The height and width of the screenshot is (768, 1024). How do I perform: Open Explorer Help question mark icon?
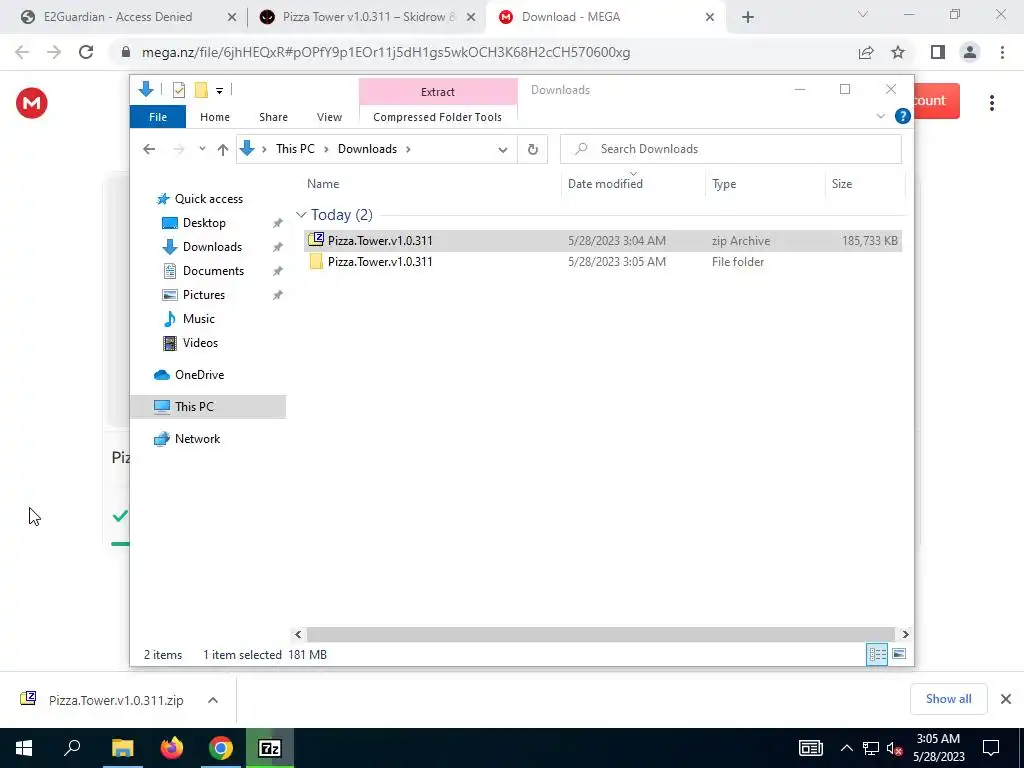pyautogui.click(x=903, y=116)
